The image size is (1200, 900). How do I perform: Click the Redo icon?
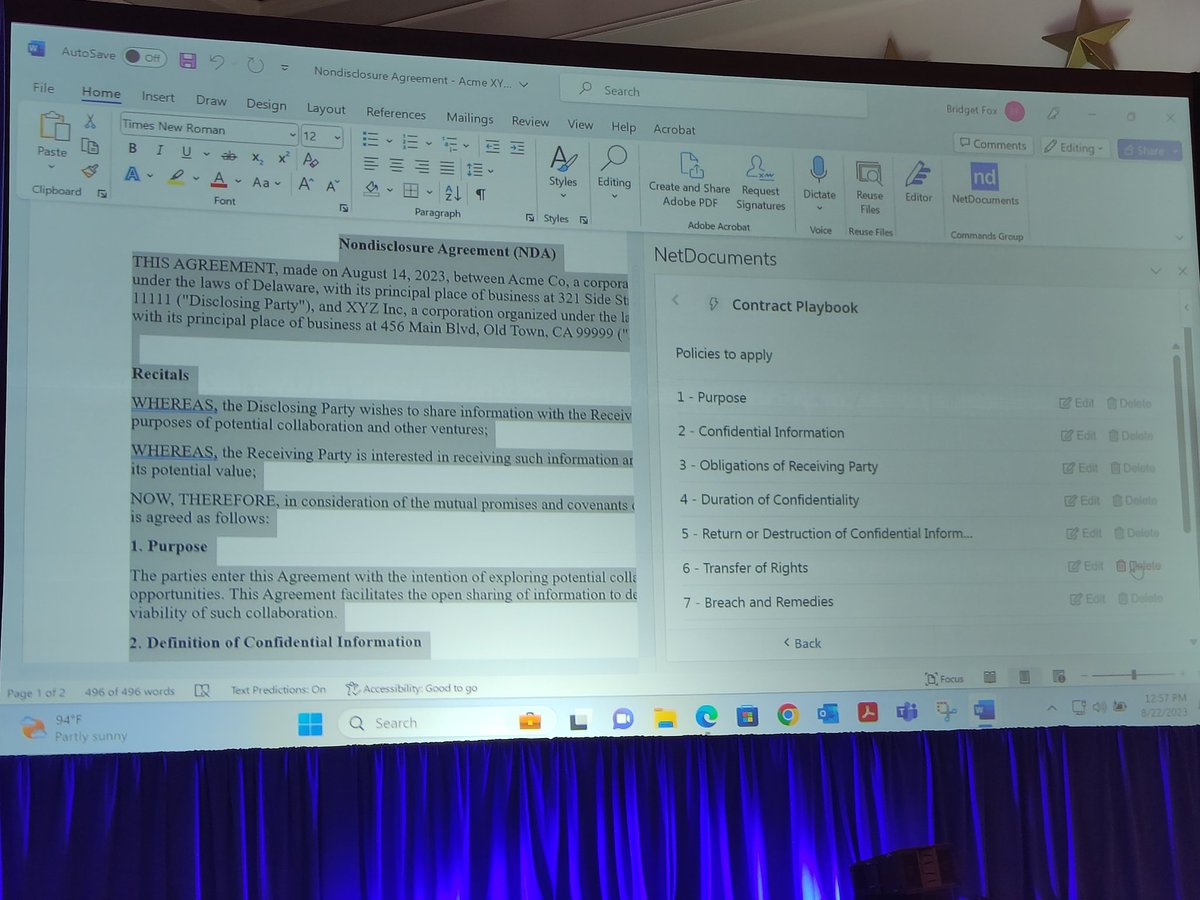coord(254,65)
